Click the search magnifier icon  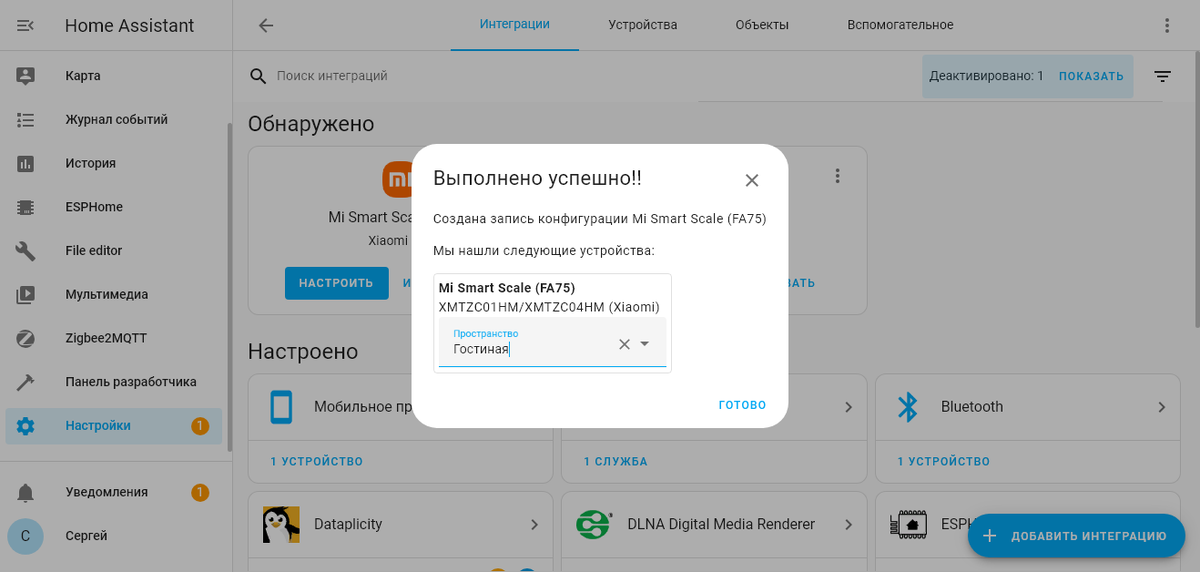(258, 76)
